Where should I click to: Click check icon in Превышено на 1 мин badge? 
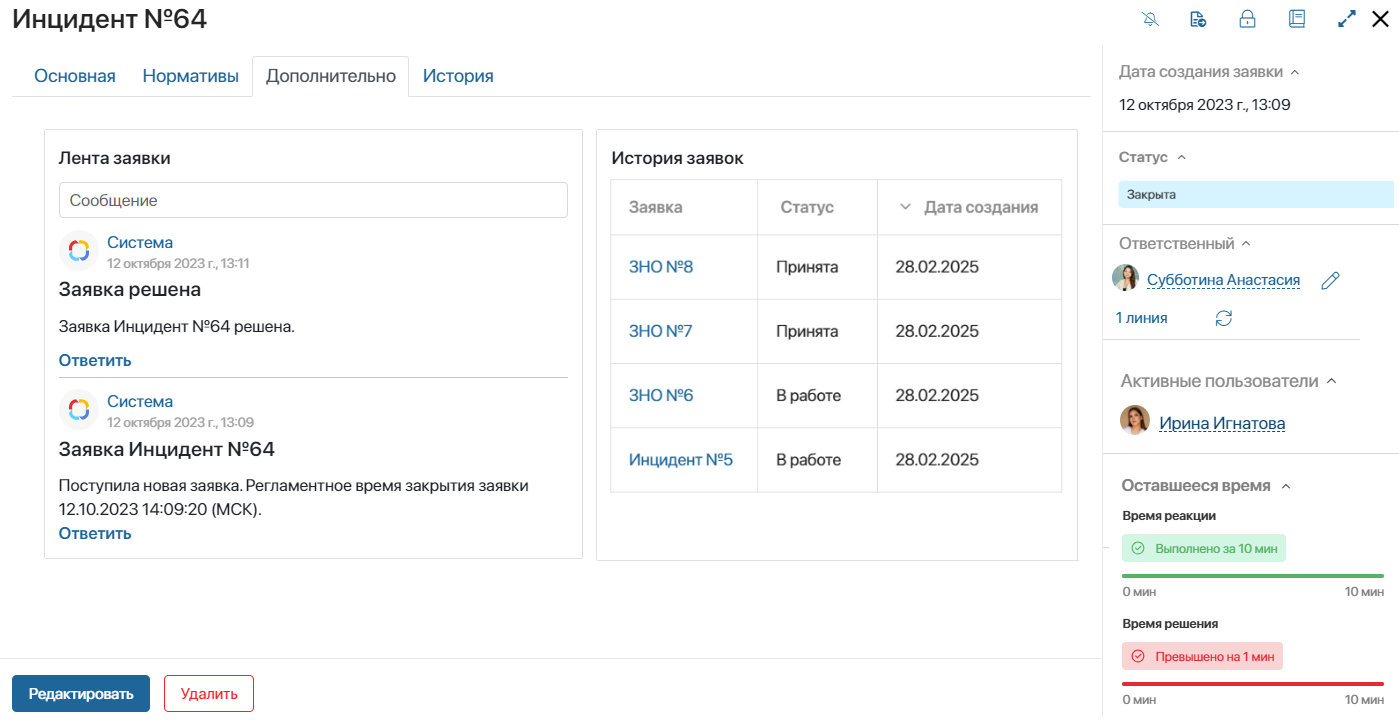[x=1138, y=657]
